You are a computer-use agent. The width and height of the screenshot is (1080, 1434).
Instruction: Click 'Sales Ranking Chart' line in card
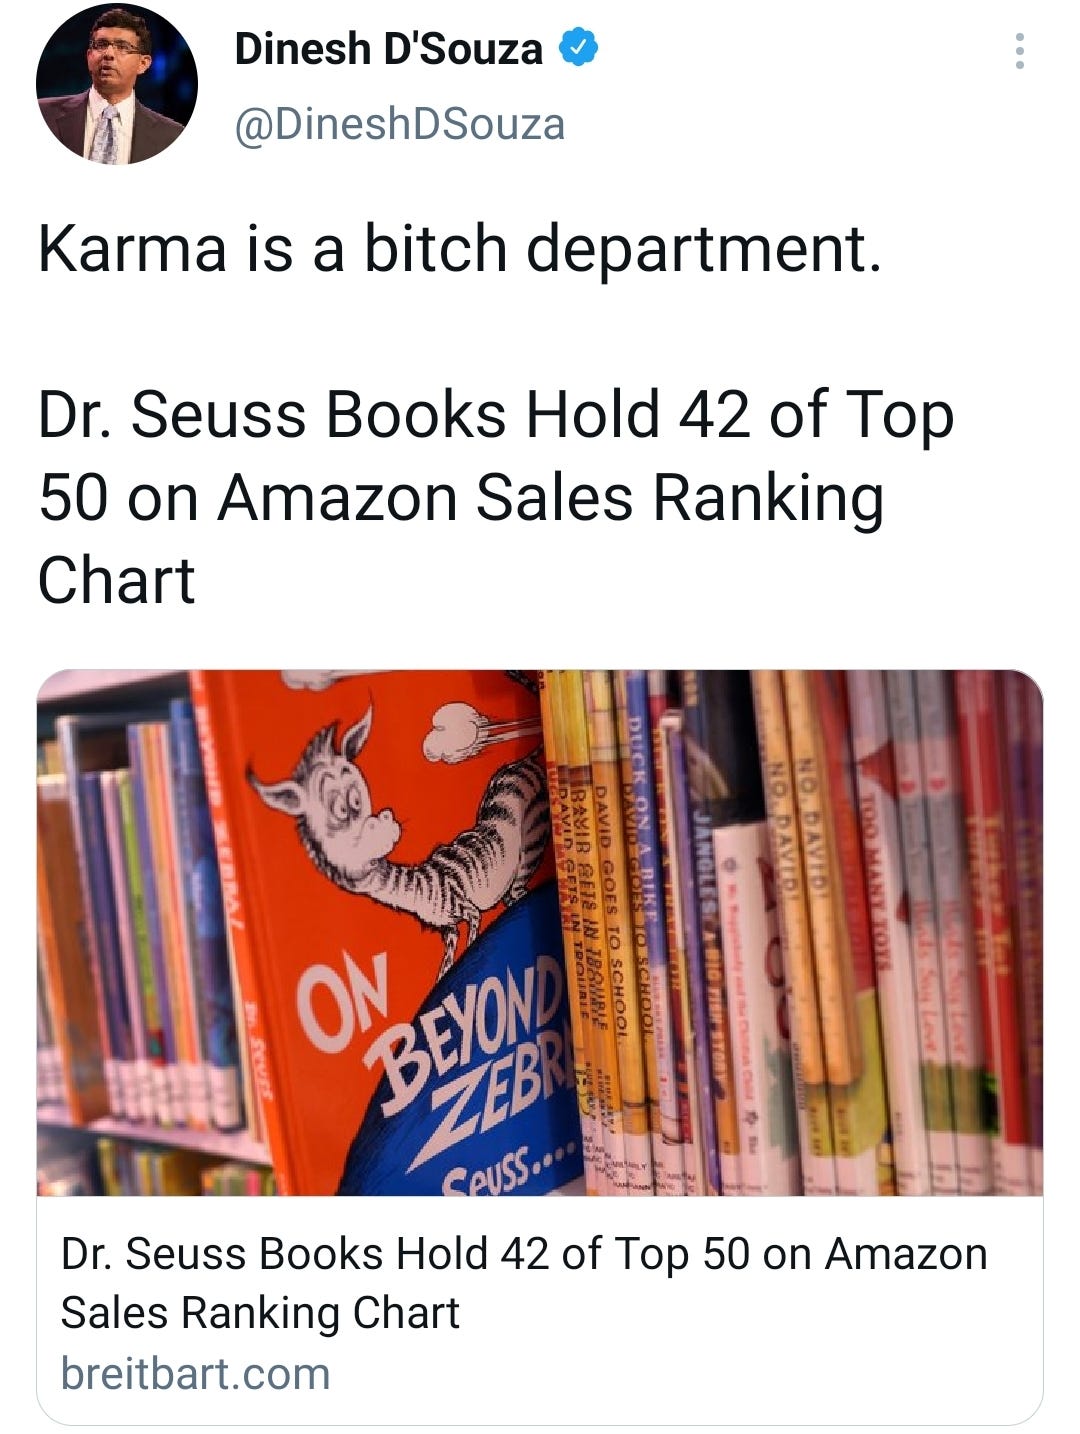click(260, 1313)
